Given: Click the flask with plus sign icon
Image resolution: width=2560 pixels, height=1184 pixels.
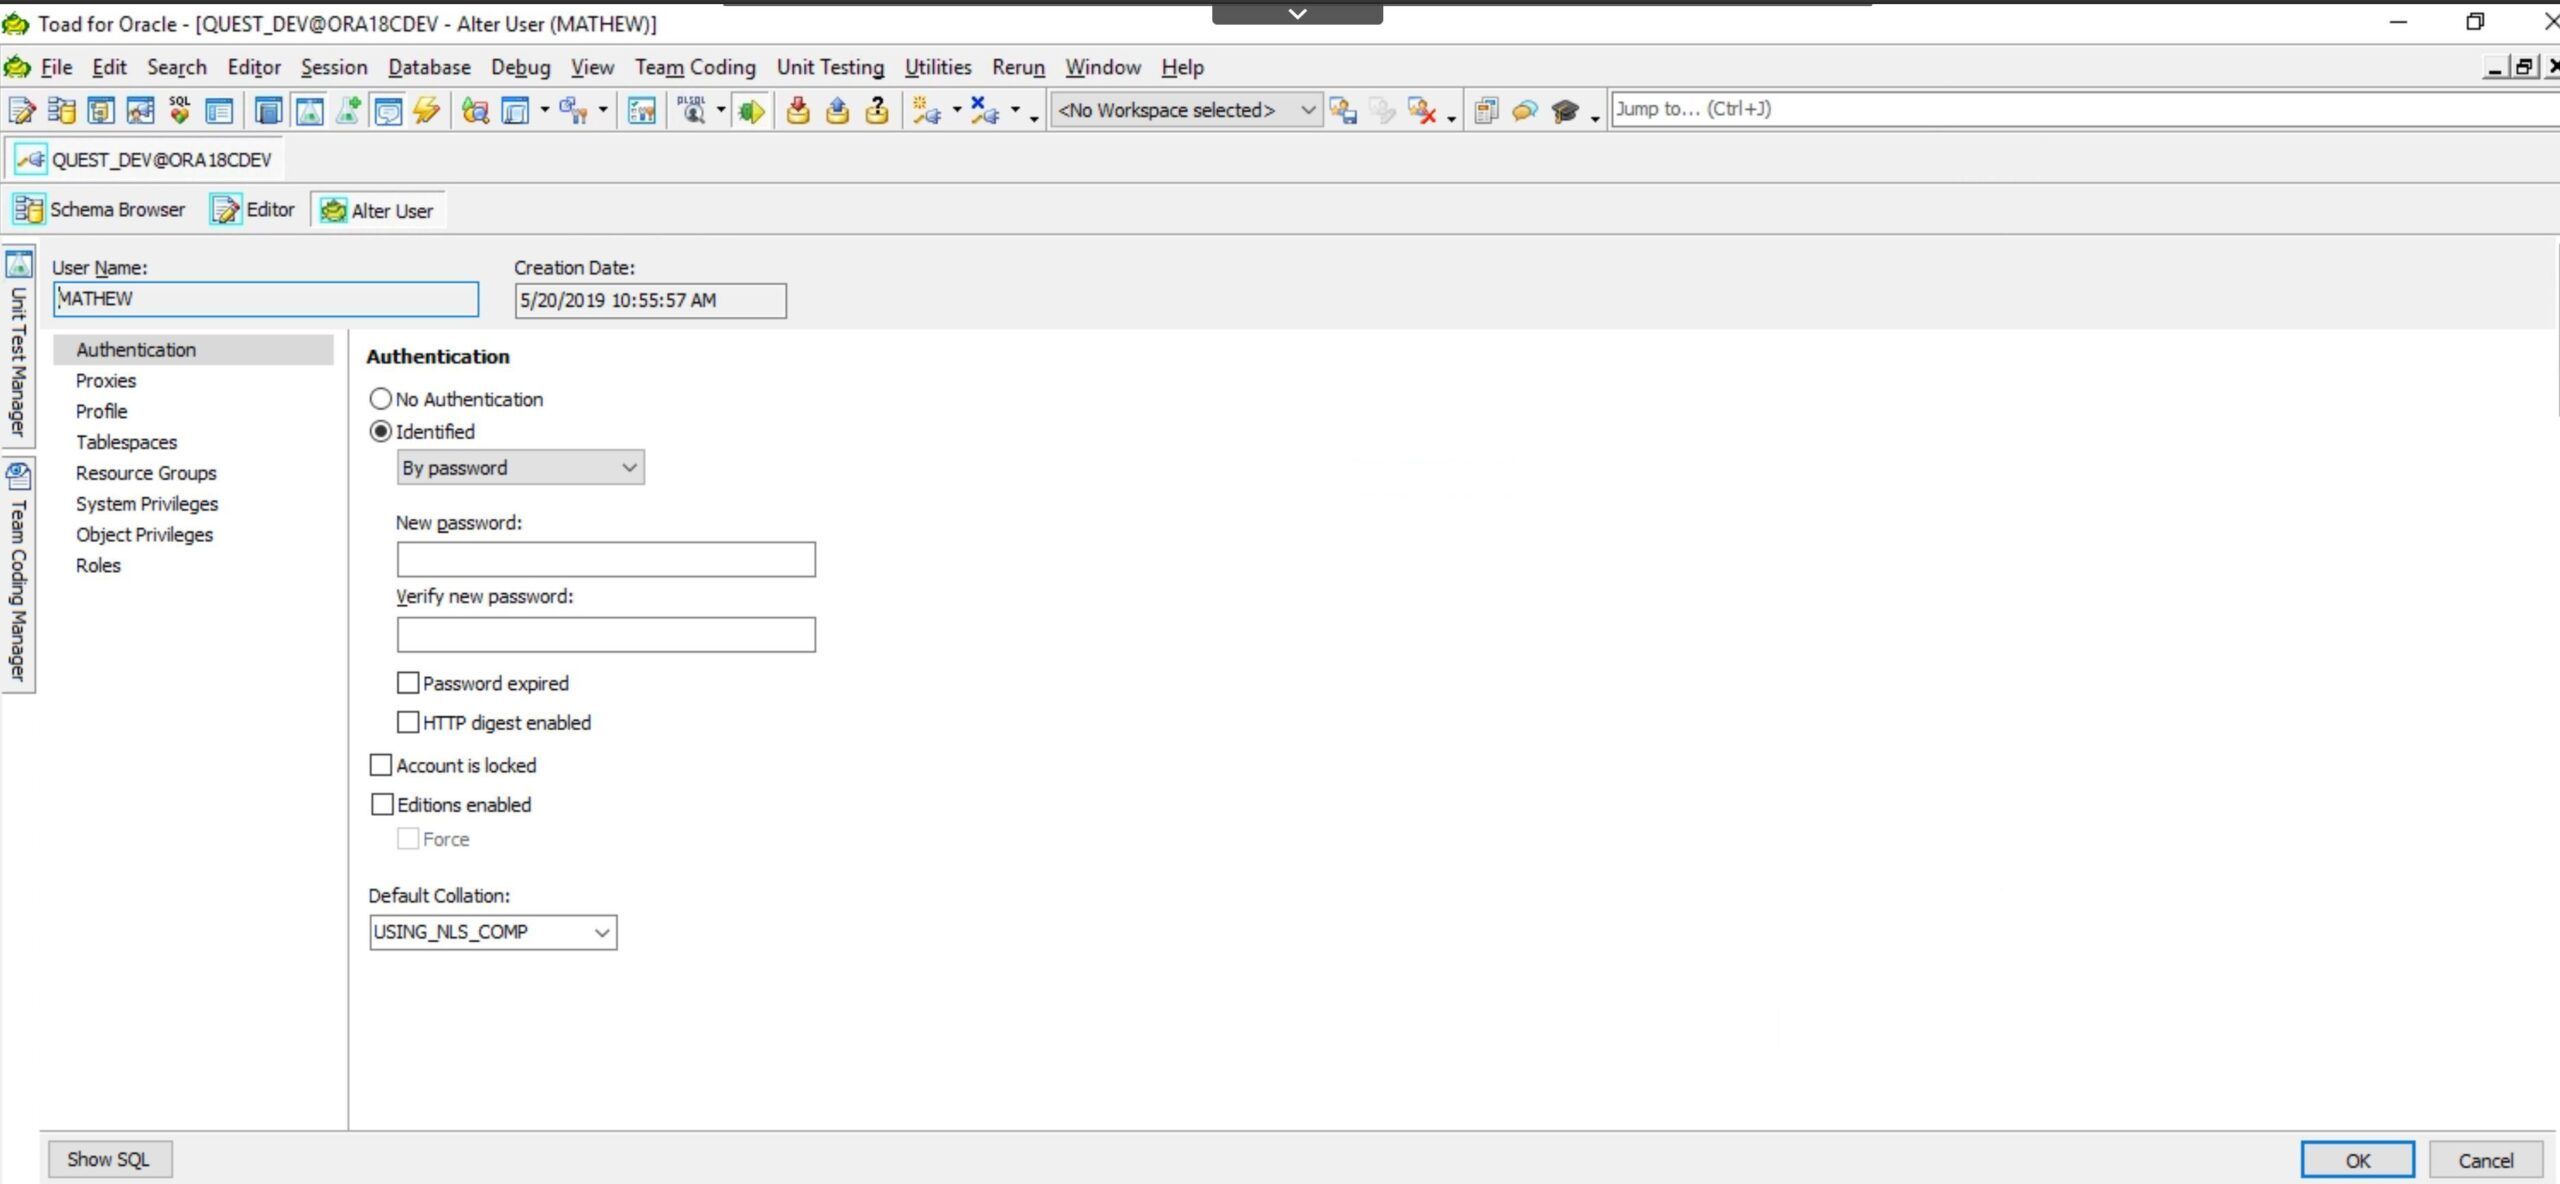Looking at the screenshot, I should click(349, 110).
